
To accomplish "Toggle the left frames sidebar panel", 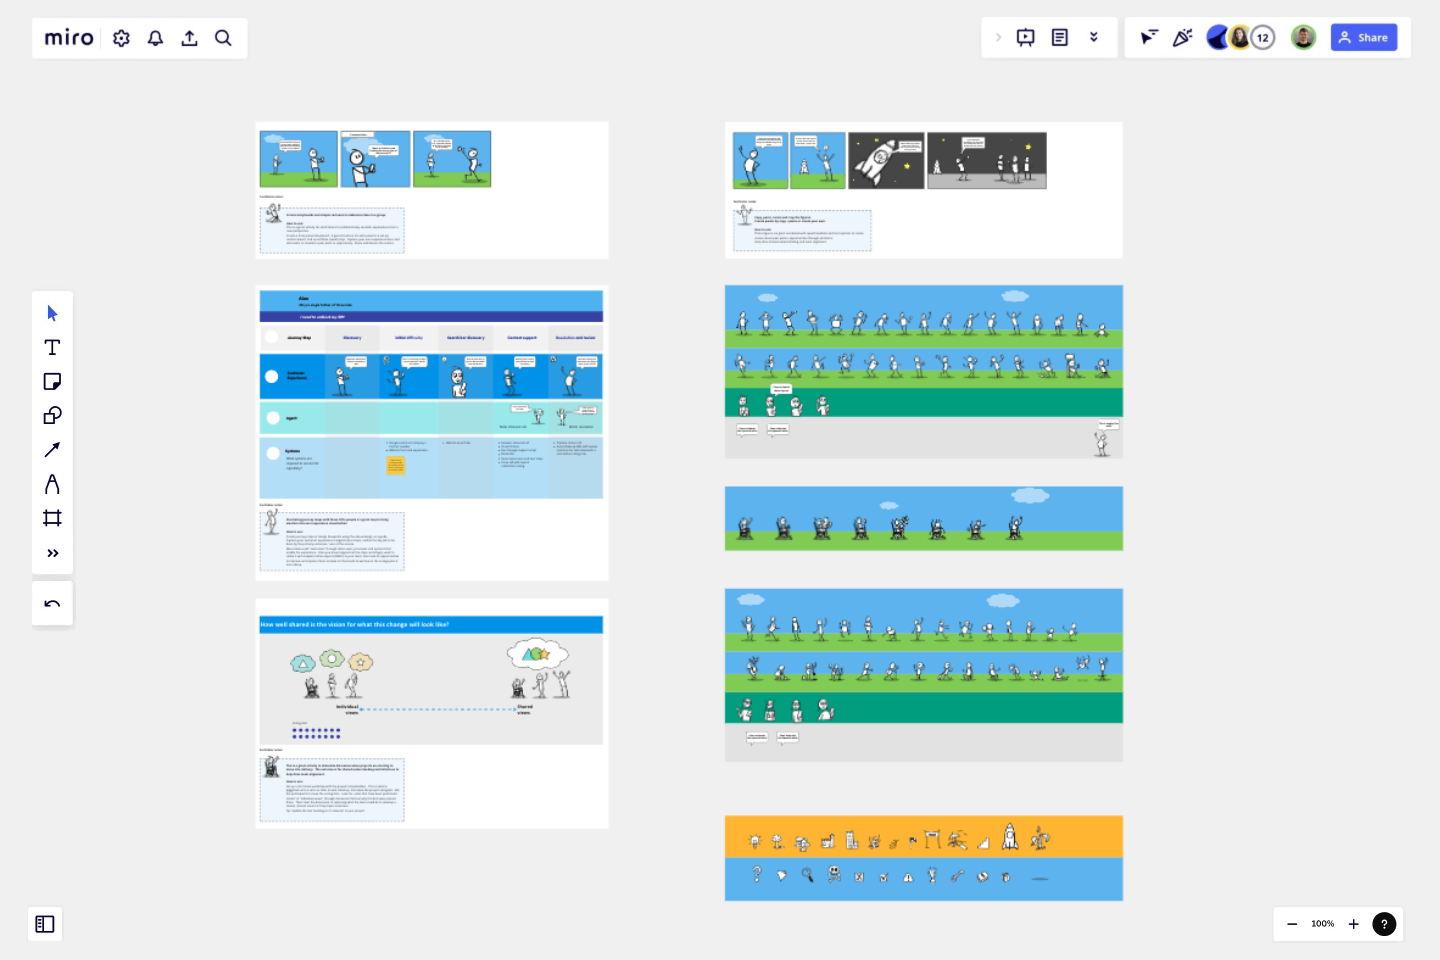I will (x=45, y=924).
